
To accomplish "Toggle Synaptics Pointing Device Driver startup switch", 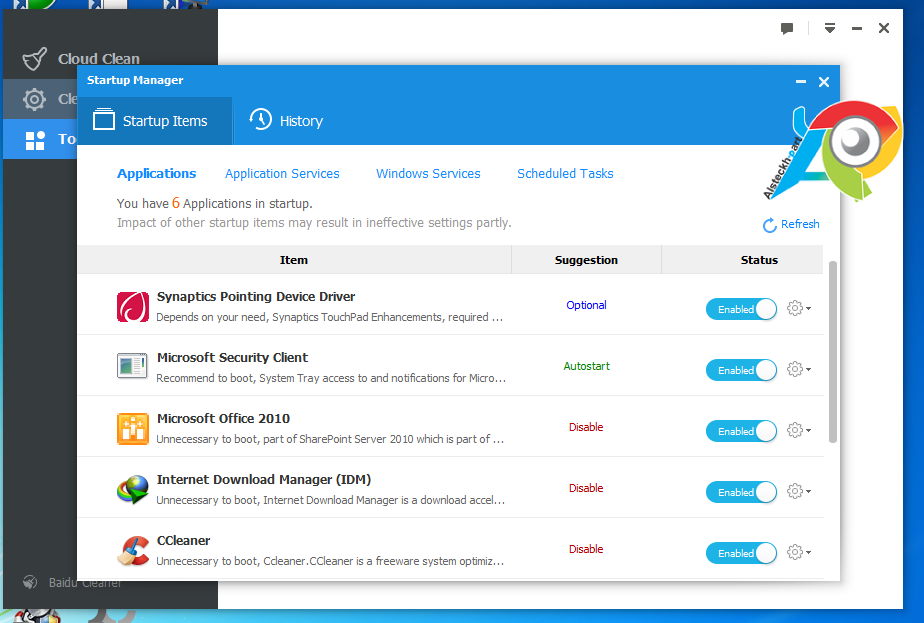I will (x=741, y=309).
